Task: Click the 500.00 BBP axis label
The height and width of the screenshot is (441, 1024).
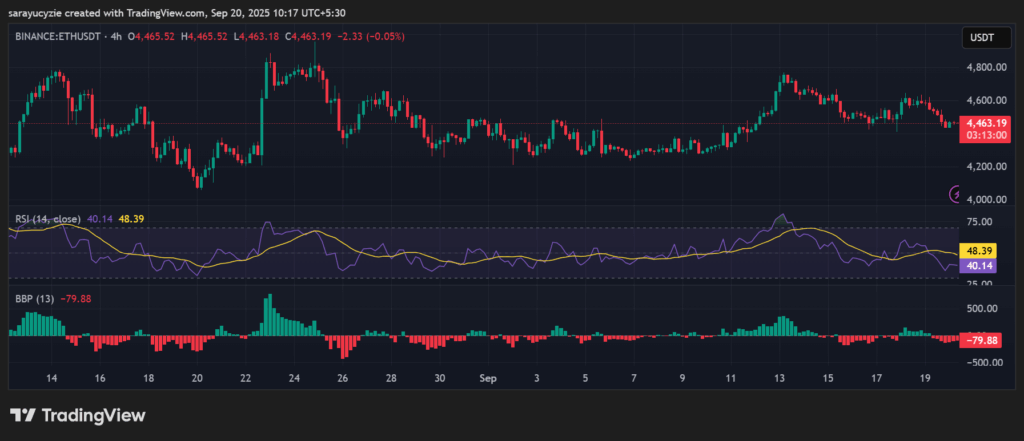Action: tap(982, 308)
